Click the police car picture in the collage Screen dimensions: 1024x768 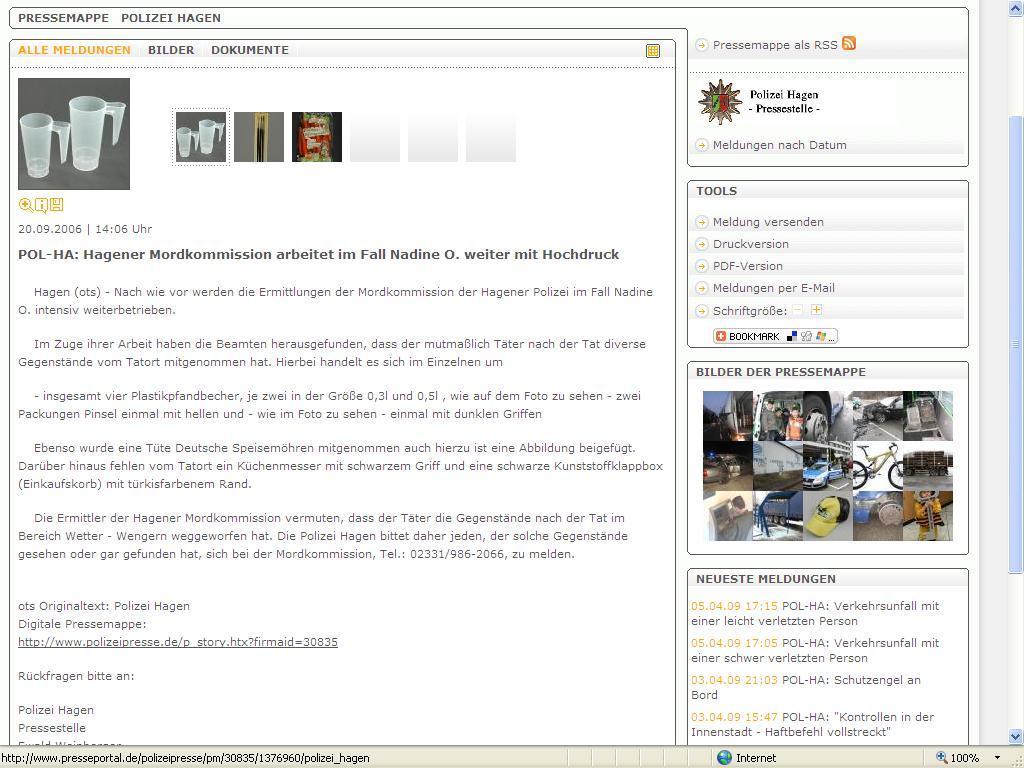[x=827, y=466]
